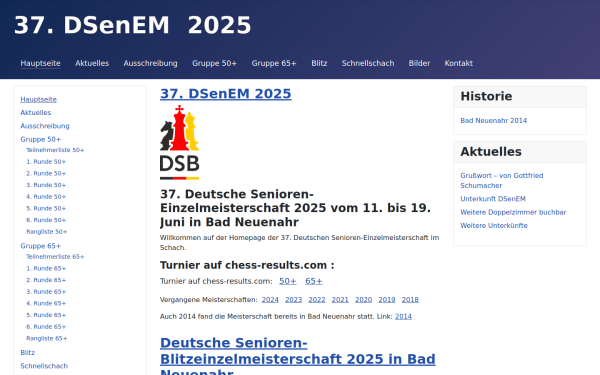Open the 2022 past championship link
This screenshot has width=600, height=375.
click(x=317, y=300)
